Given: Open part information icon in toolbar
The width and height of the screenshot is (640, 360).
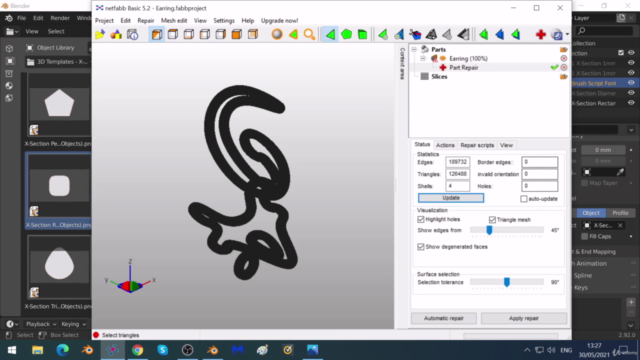Looking at the screenshot, I should 133,35.
